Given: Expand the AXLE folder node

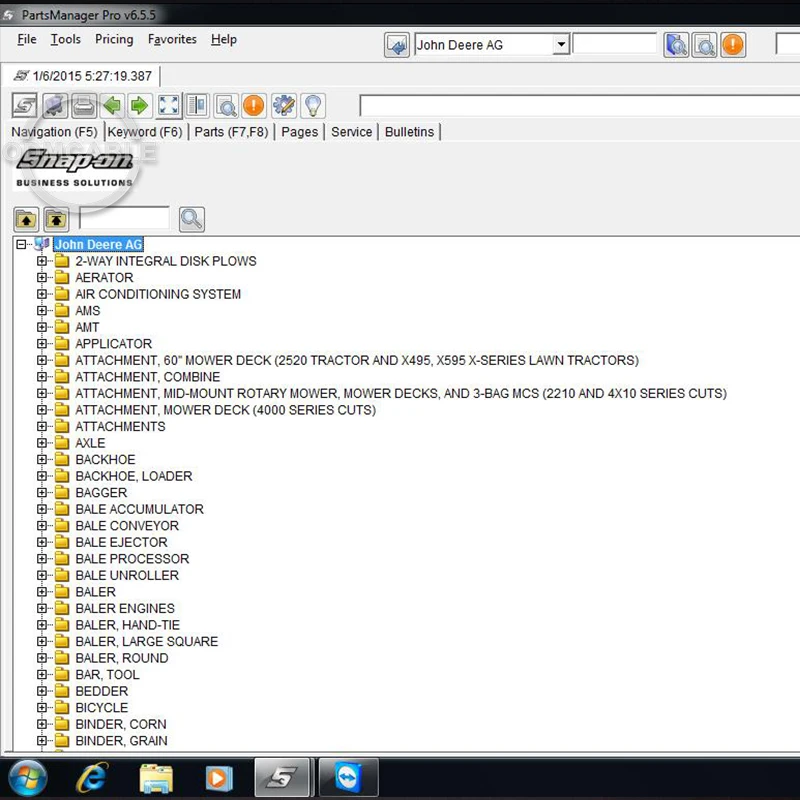Looking at the screenshot, I should coord(42,443).
